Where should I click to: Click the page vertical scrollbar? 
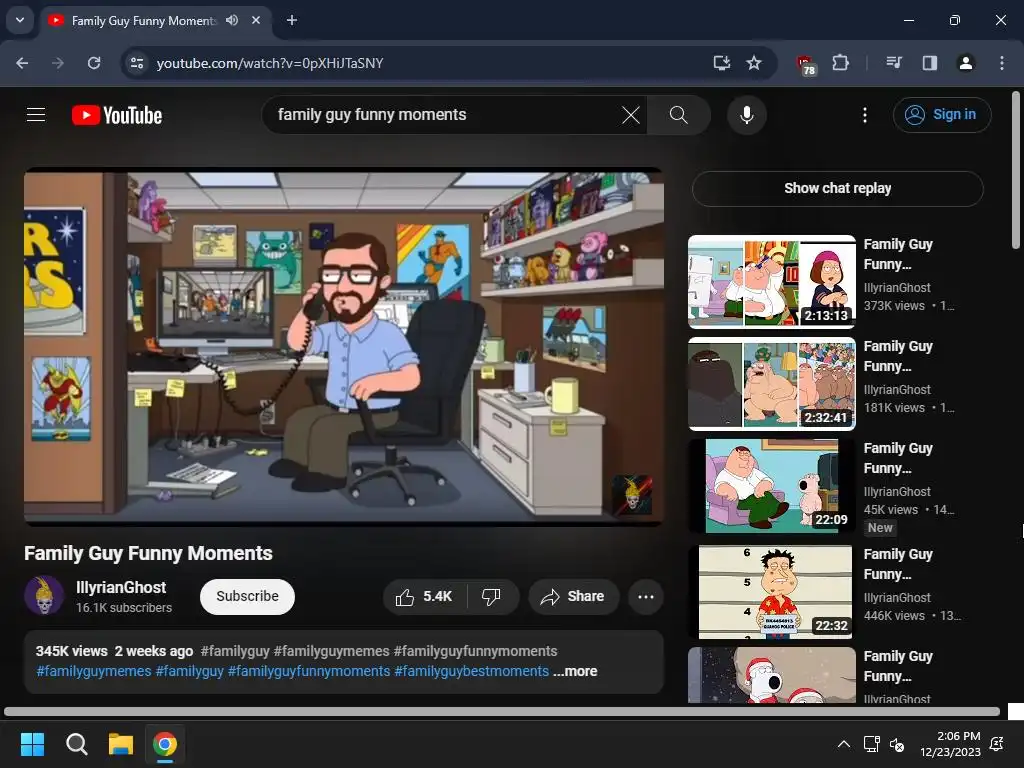coord(1016,170)
